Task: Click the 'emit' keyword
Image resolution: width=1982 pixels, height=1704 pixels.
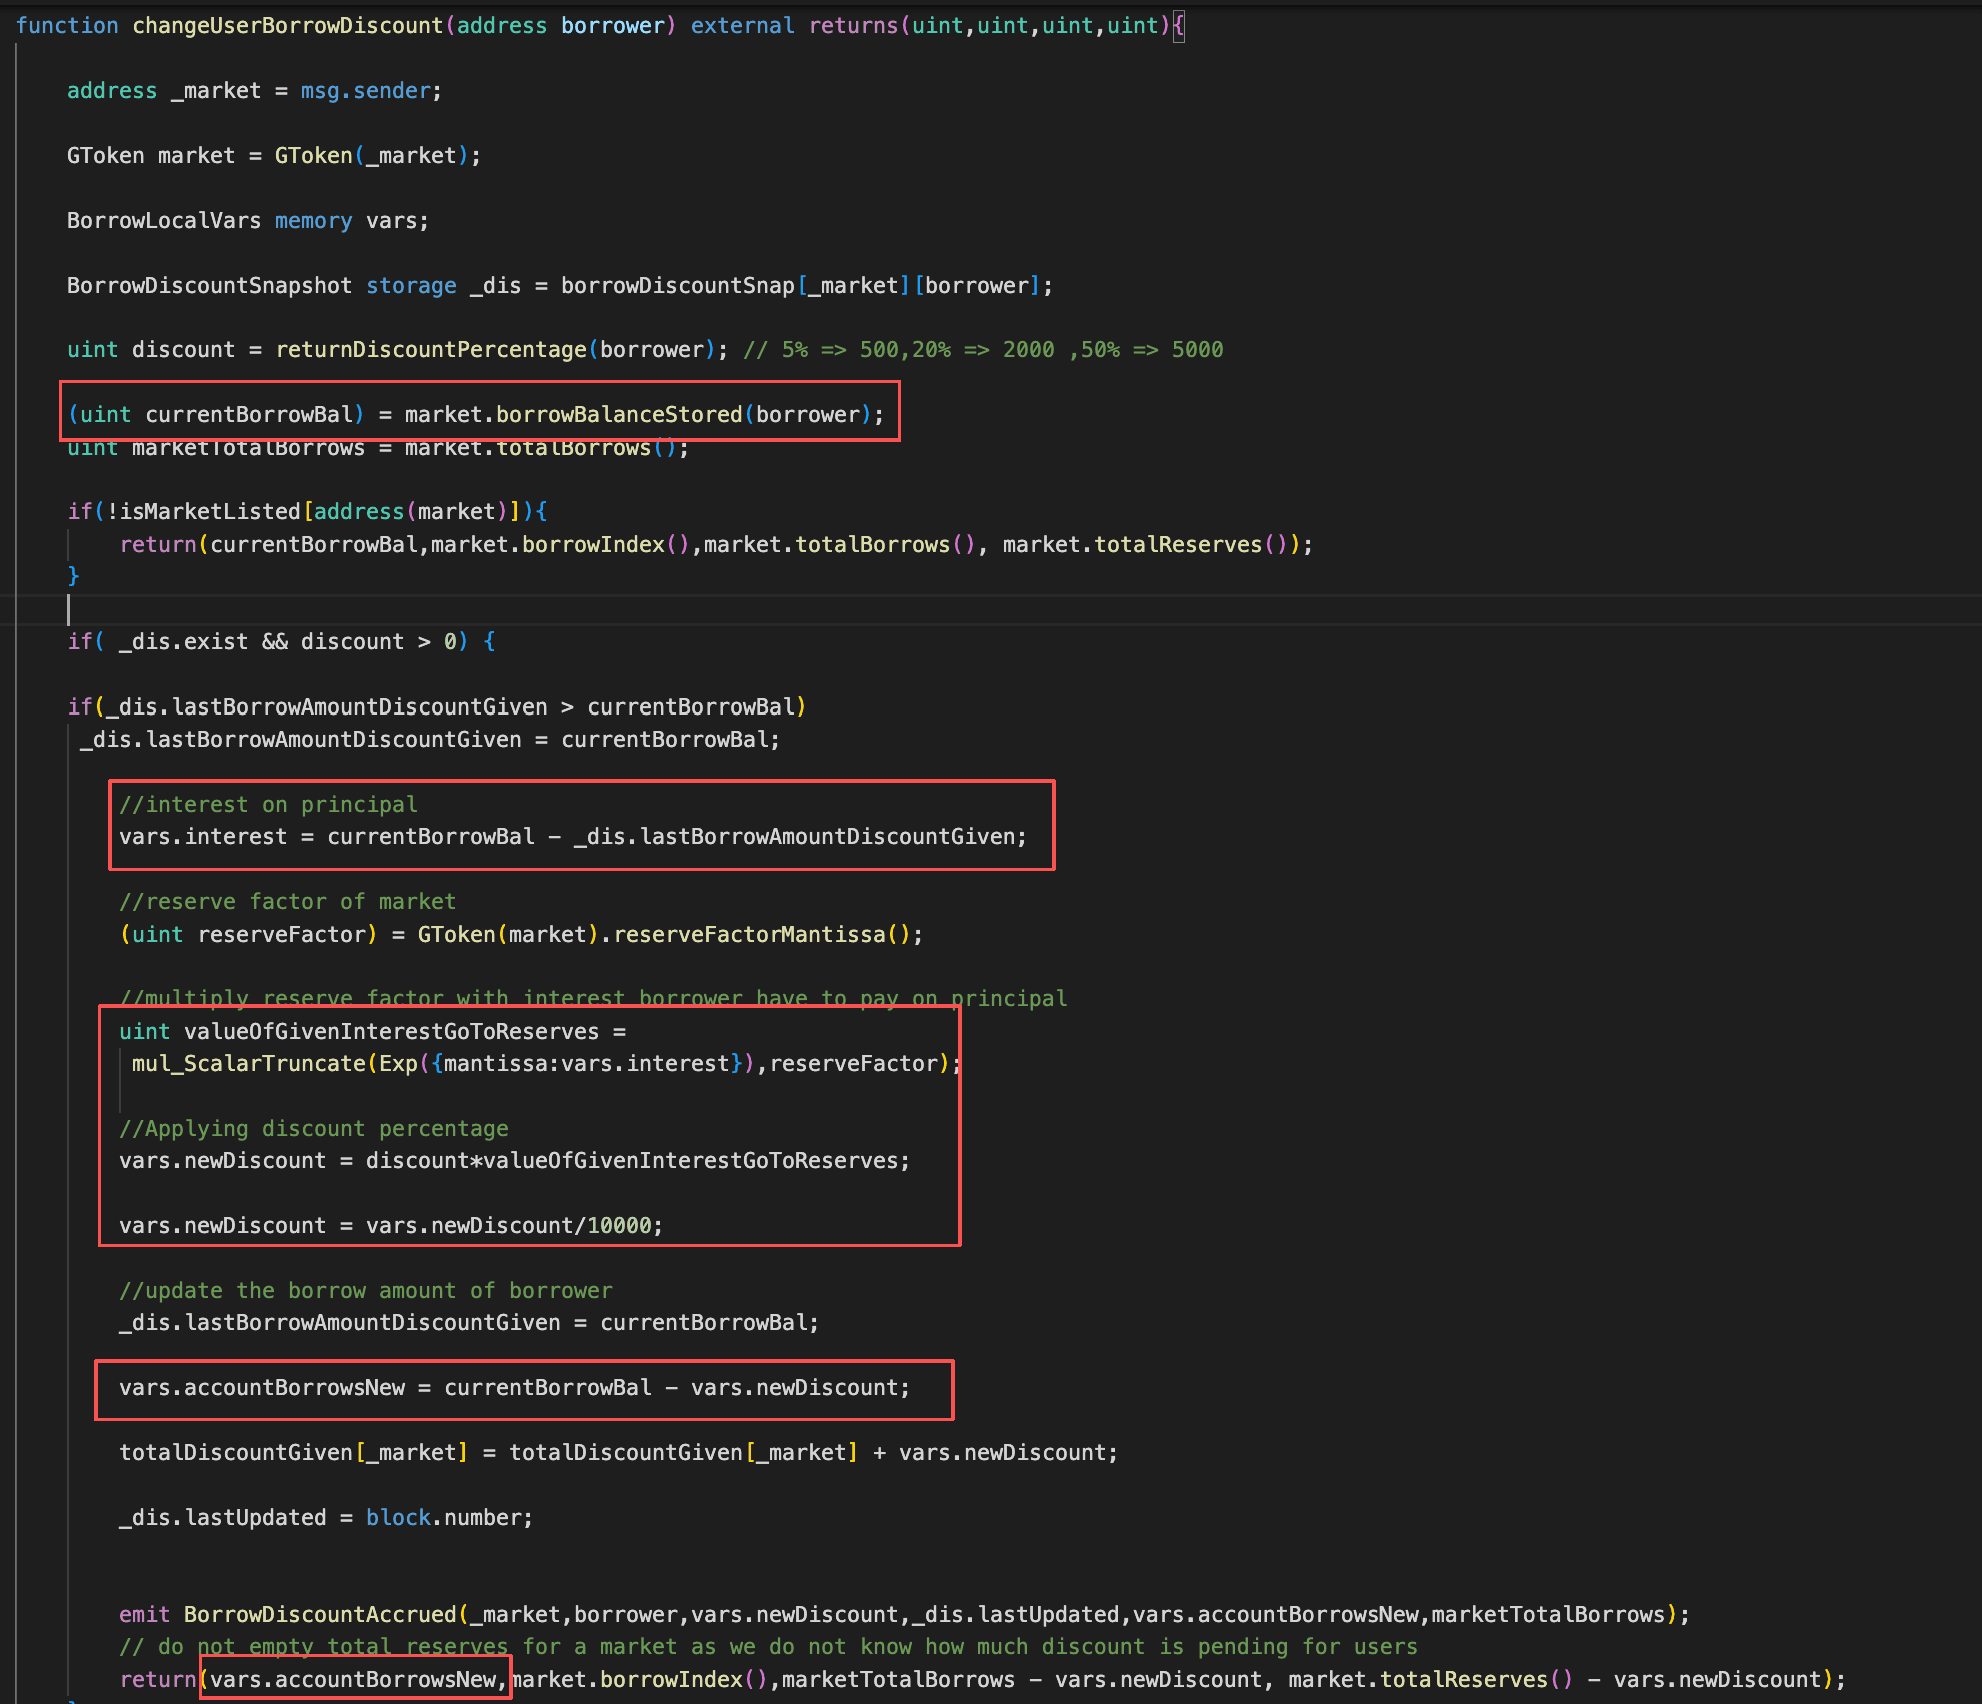Action: (144, 1615)
